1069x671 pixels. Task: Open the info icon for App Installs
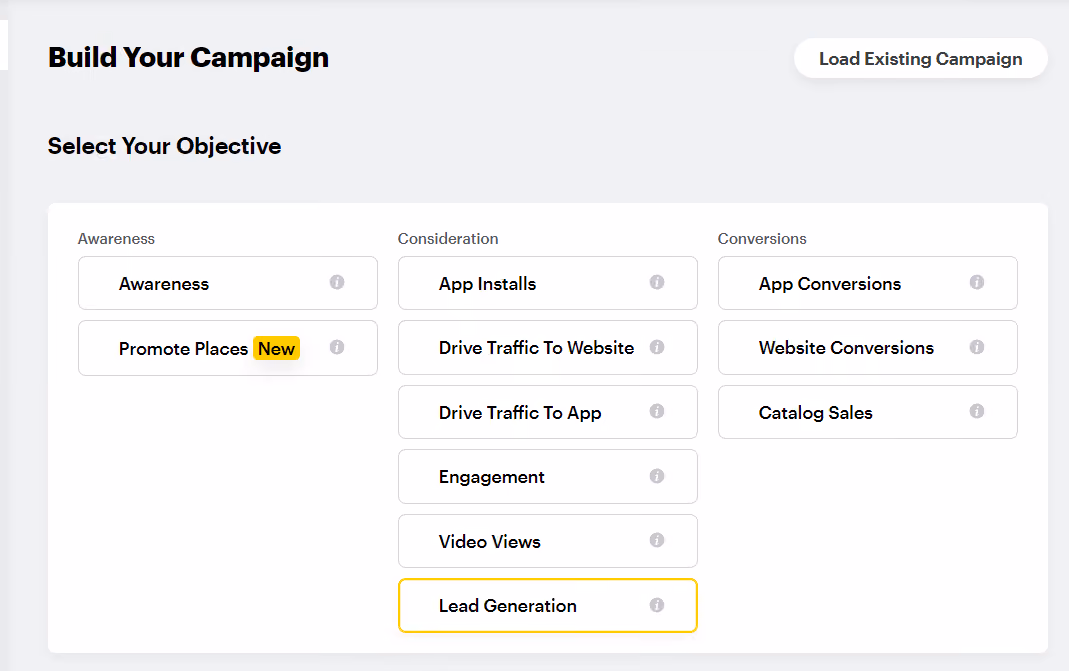coord(657,282)
